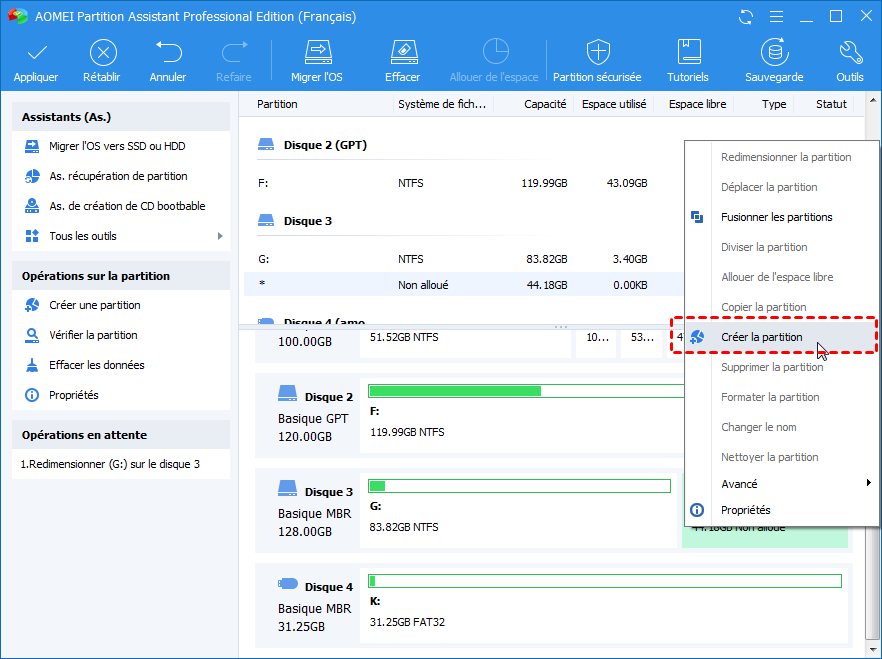This screenshot has height=659, width=882.
Task: Undo with the Annuler arrow icon
Action: tap(168, 53)
